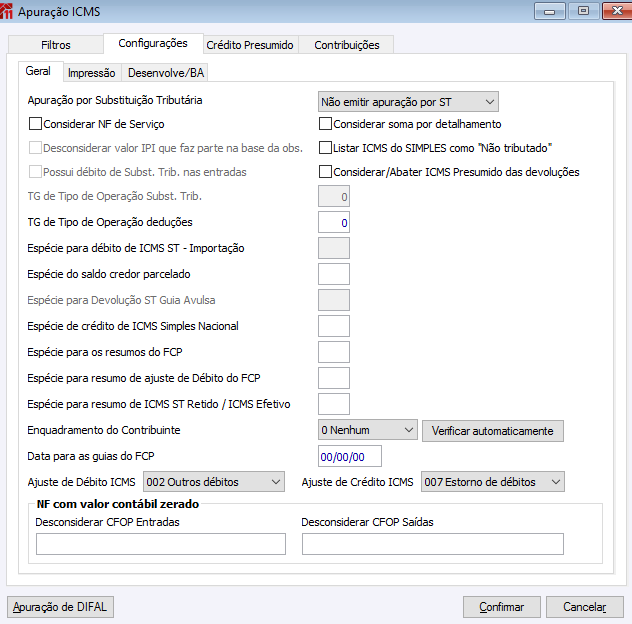The image size is (632, 624).
Task: Click Espécie para Devolução ST Guia Avulsa field
Action: coord(334,300)
